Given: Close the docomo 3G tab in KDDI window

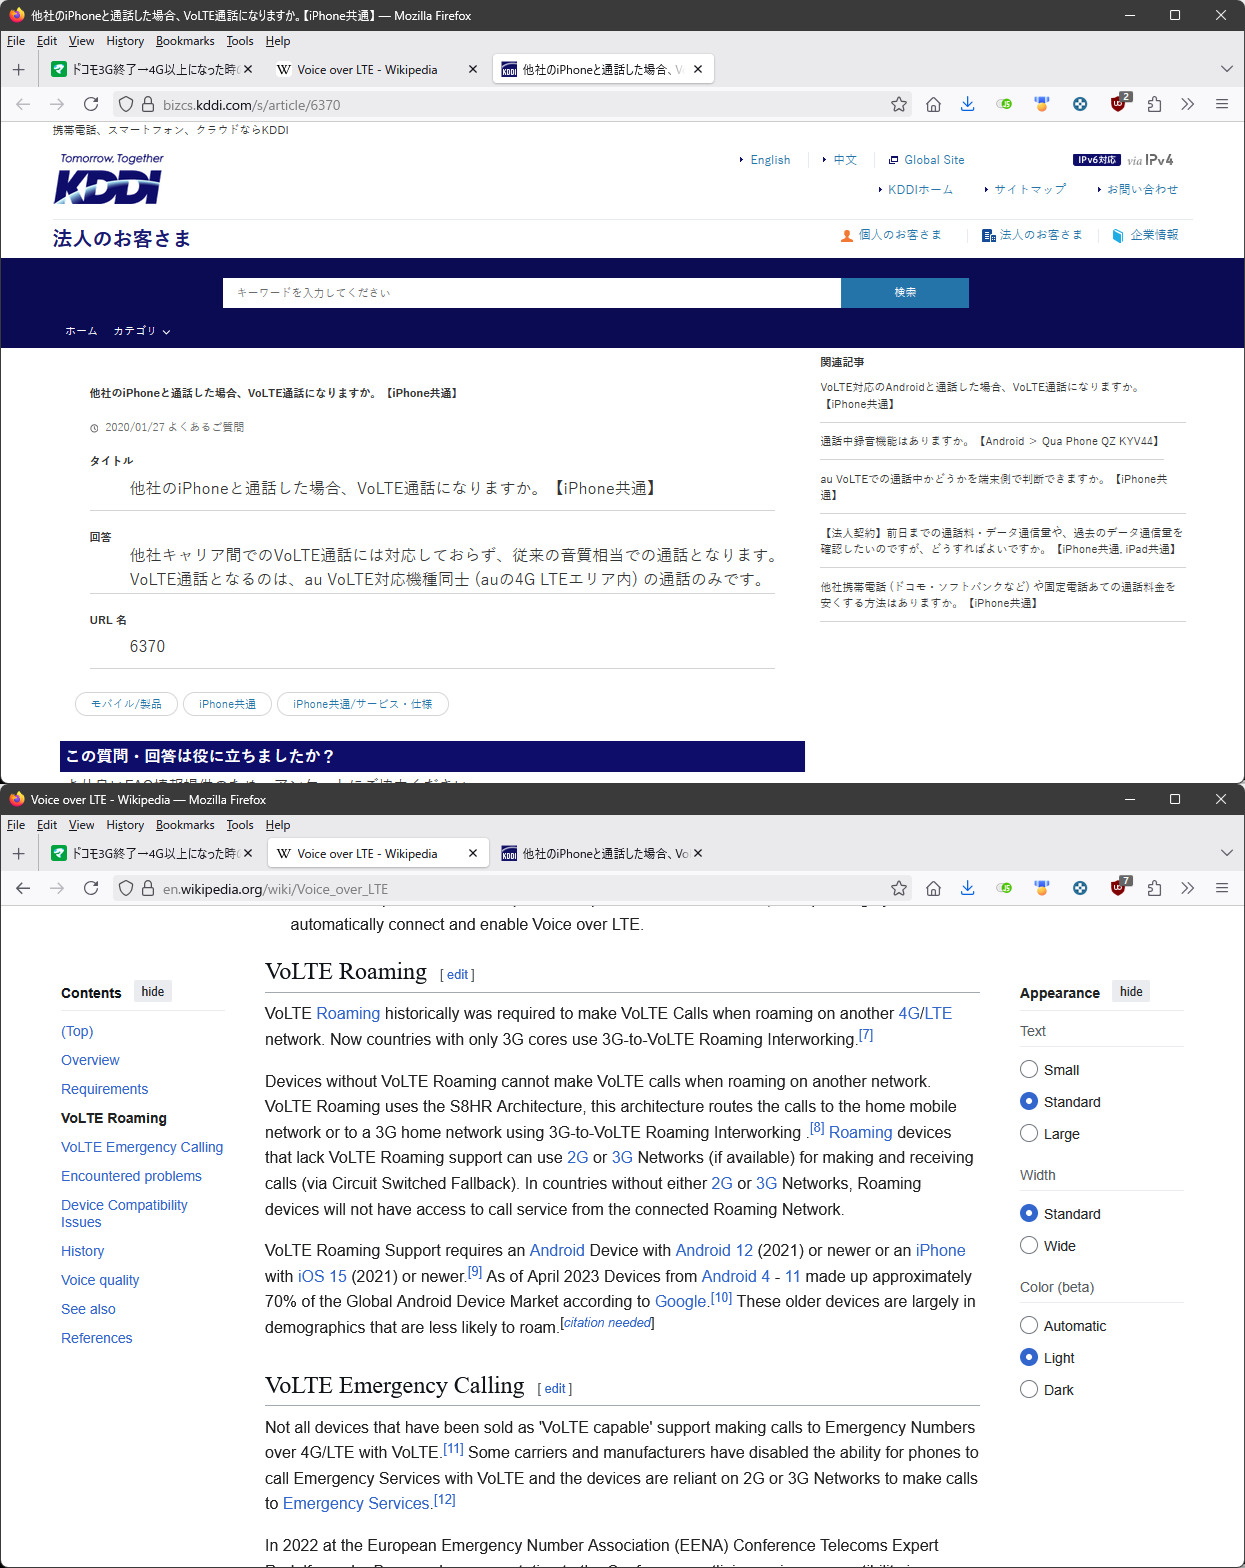Looking at the screenshot, I should (248, 69).
